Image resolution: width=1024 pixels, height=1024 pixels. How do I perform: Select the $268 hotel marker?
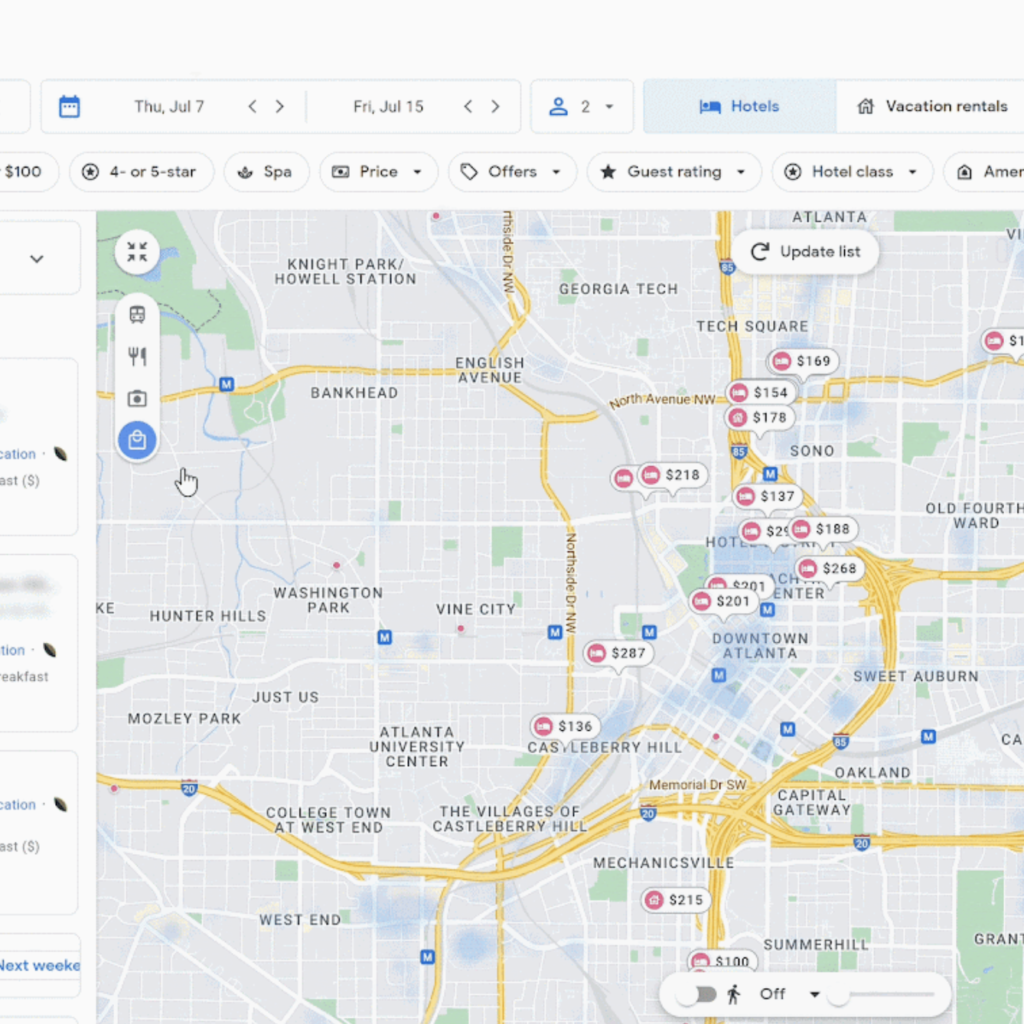(830, 568)
